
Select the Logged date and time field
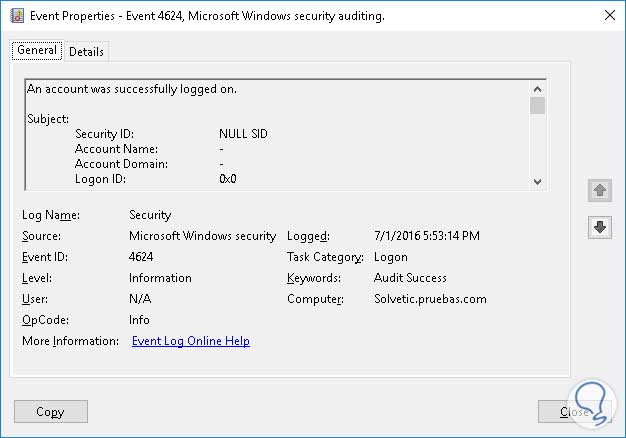click(x=427, y=236)
